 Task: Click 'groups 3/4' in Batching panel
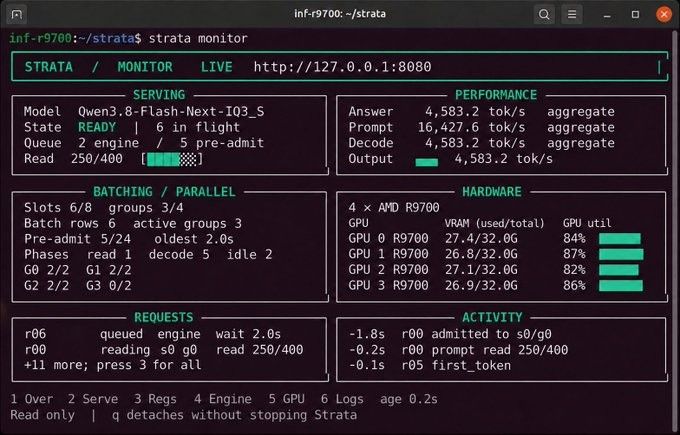coord(146,208)
